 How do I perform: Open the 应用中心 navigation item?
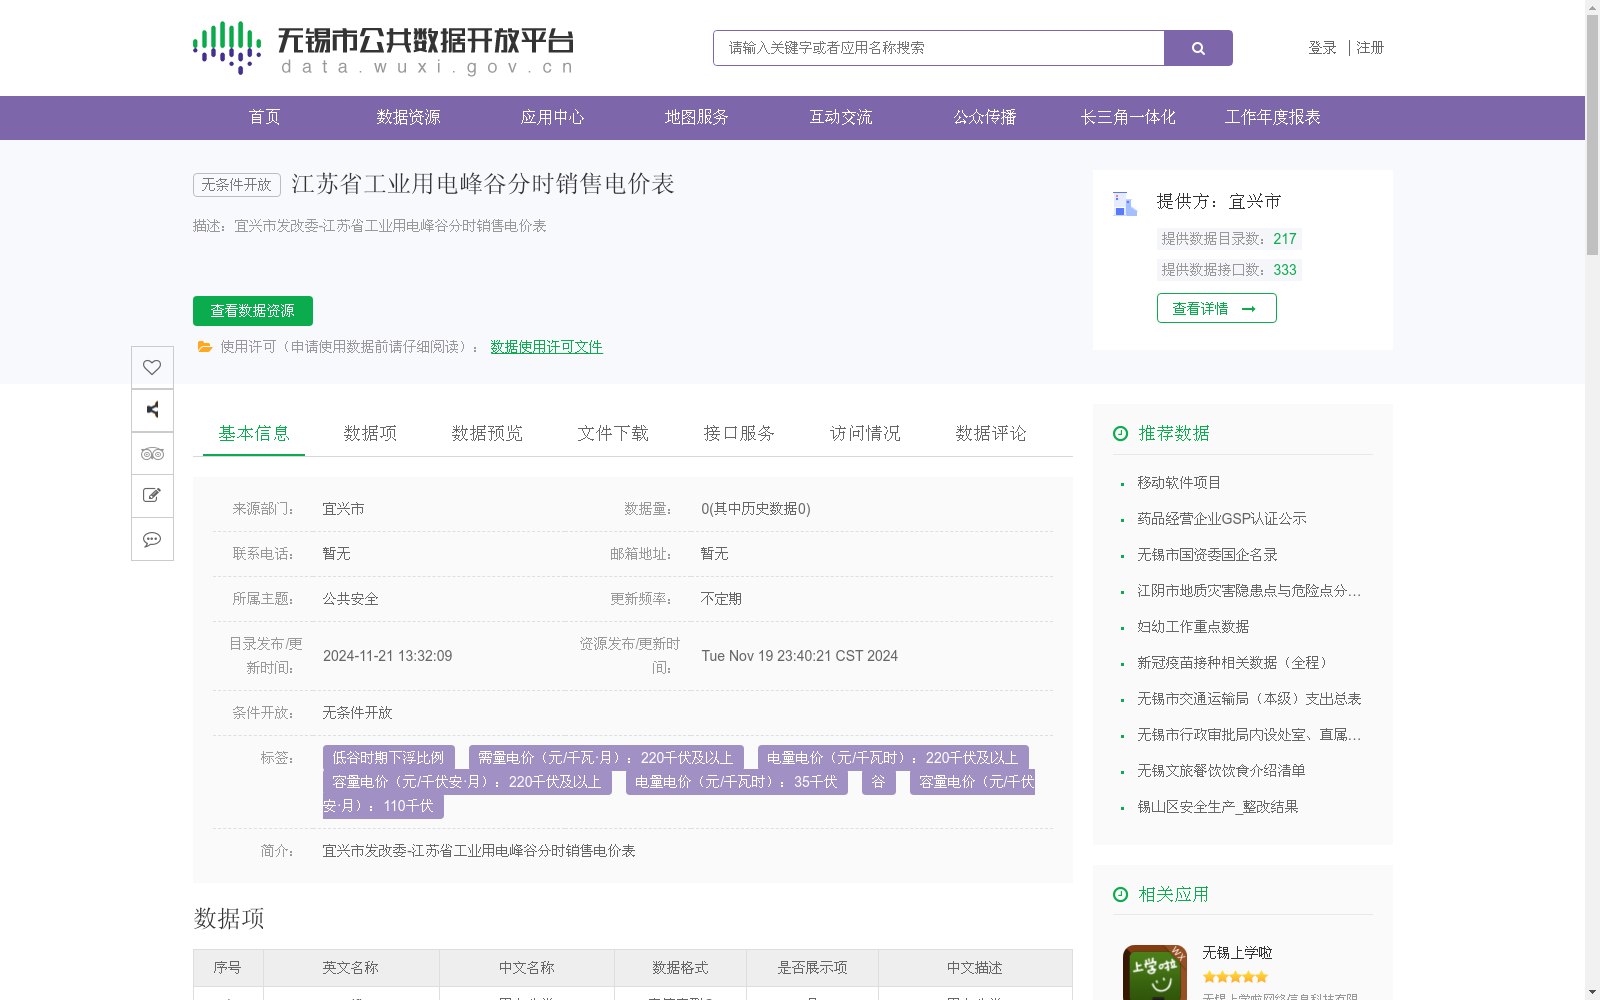552,117
